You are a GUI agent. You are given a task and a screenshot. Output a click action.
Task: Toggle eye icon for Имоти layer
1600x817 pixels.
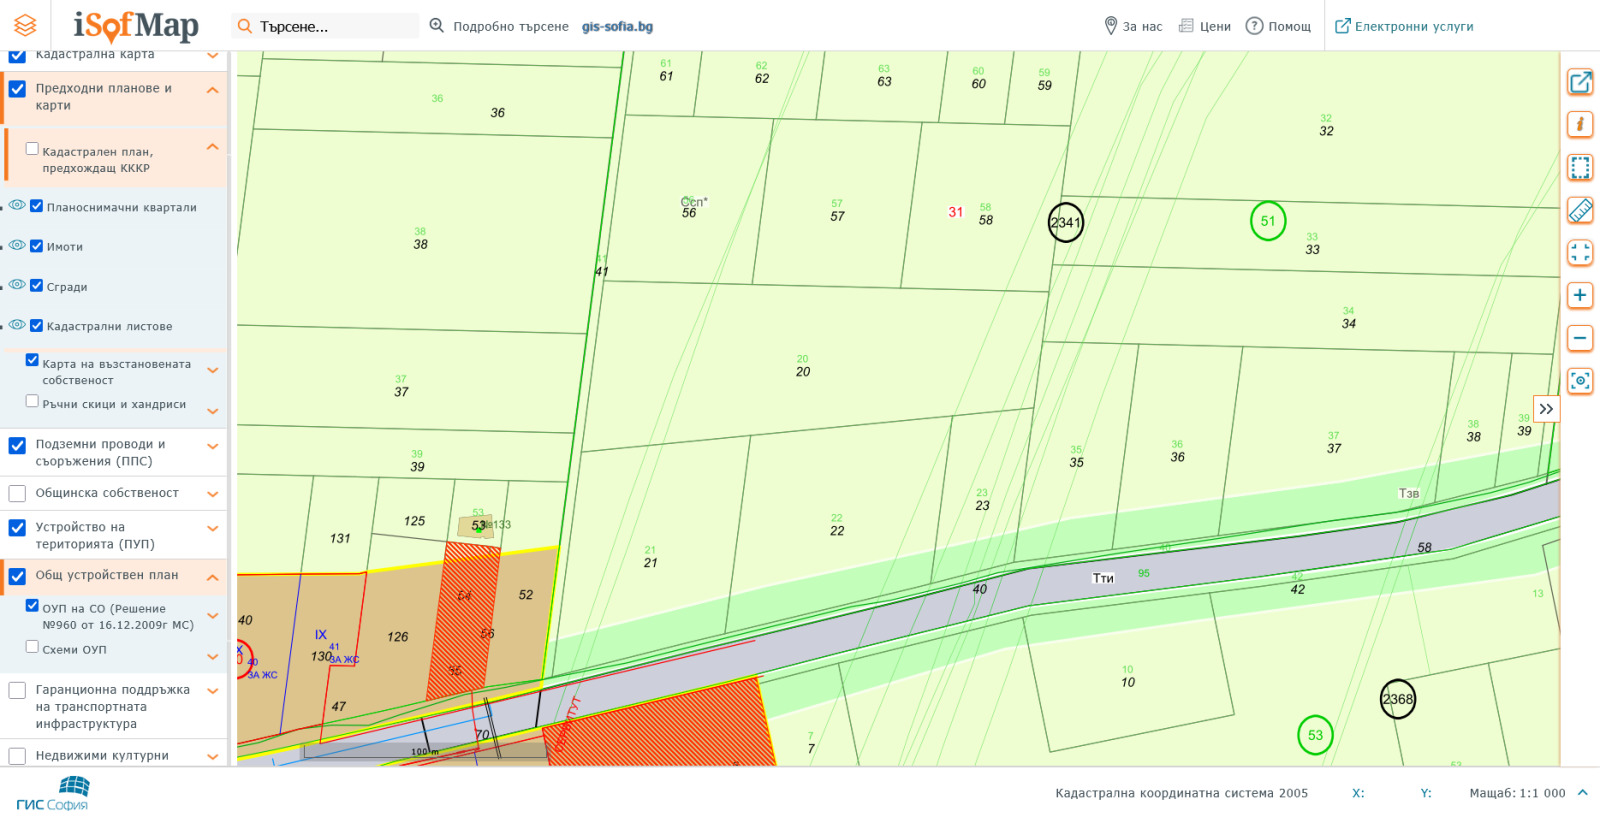pos(17,245)
